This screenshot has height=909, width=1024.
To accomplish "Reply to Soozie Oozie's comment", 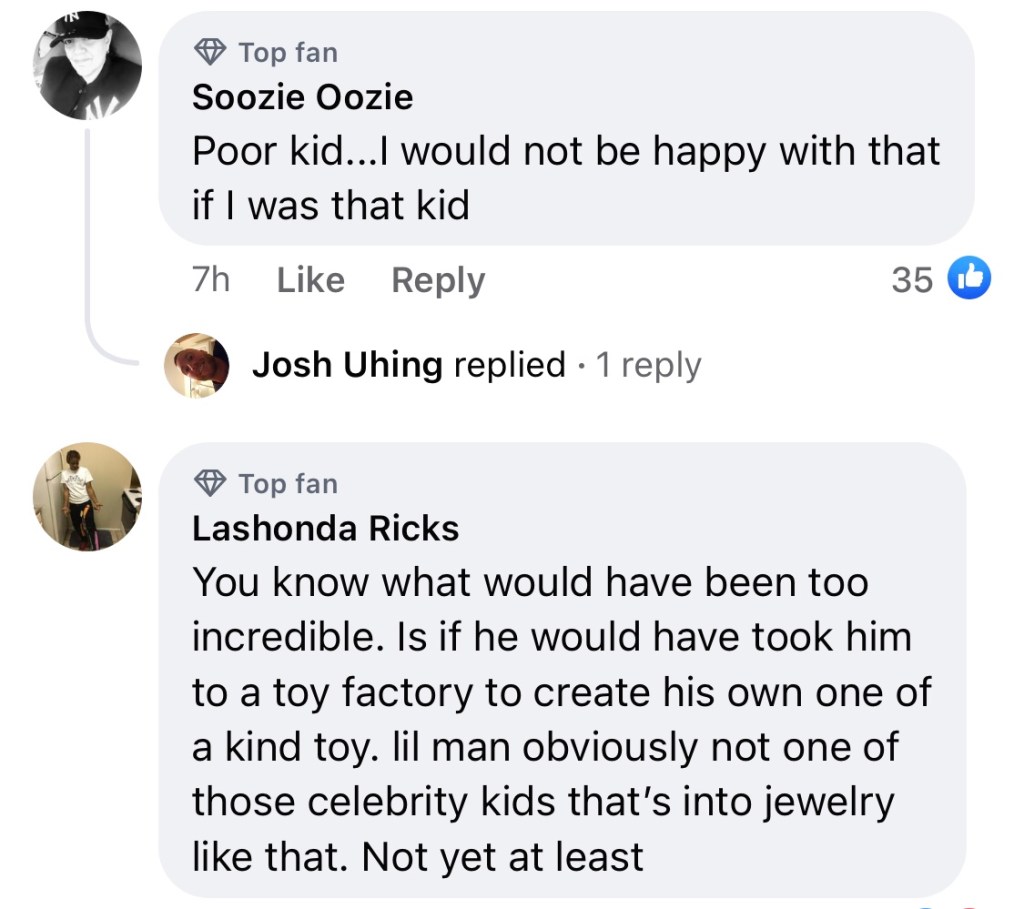I will pos(438,280).
